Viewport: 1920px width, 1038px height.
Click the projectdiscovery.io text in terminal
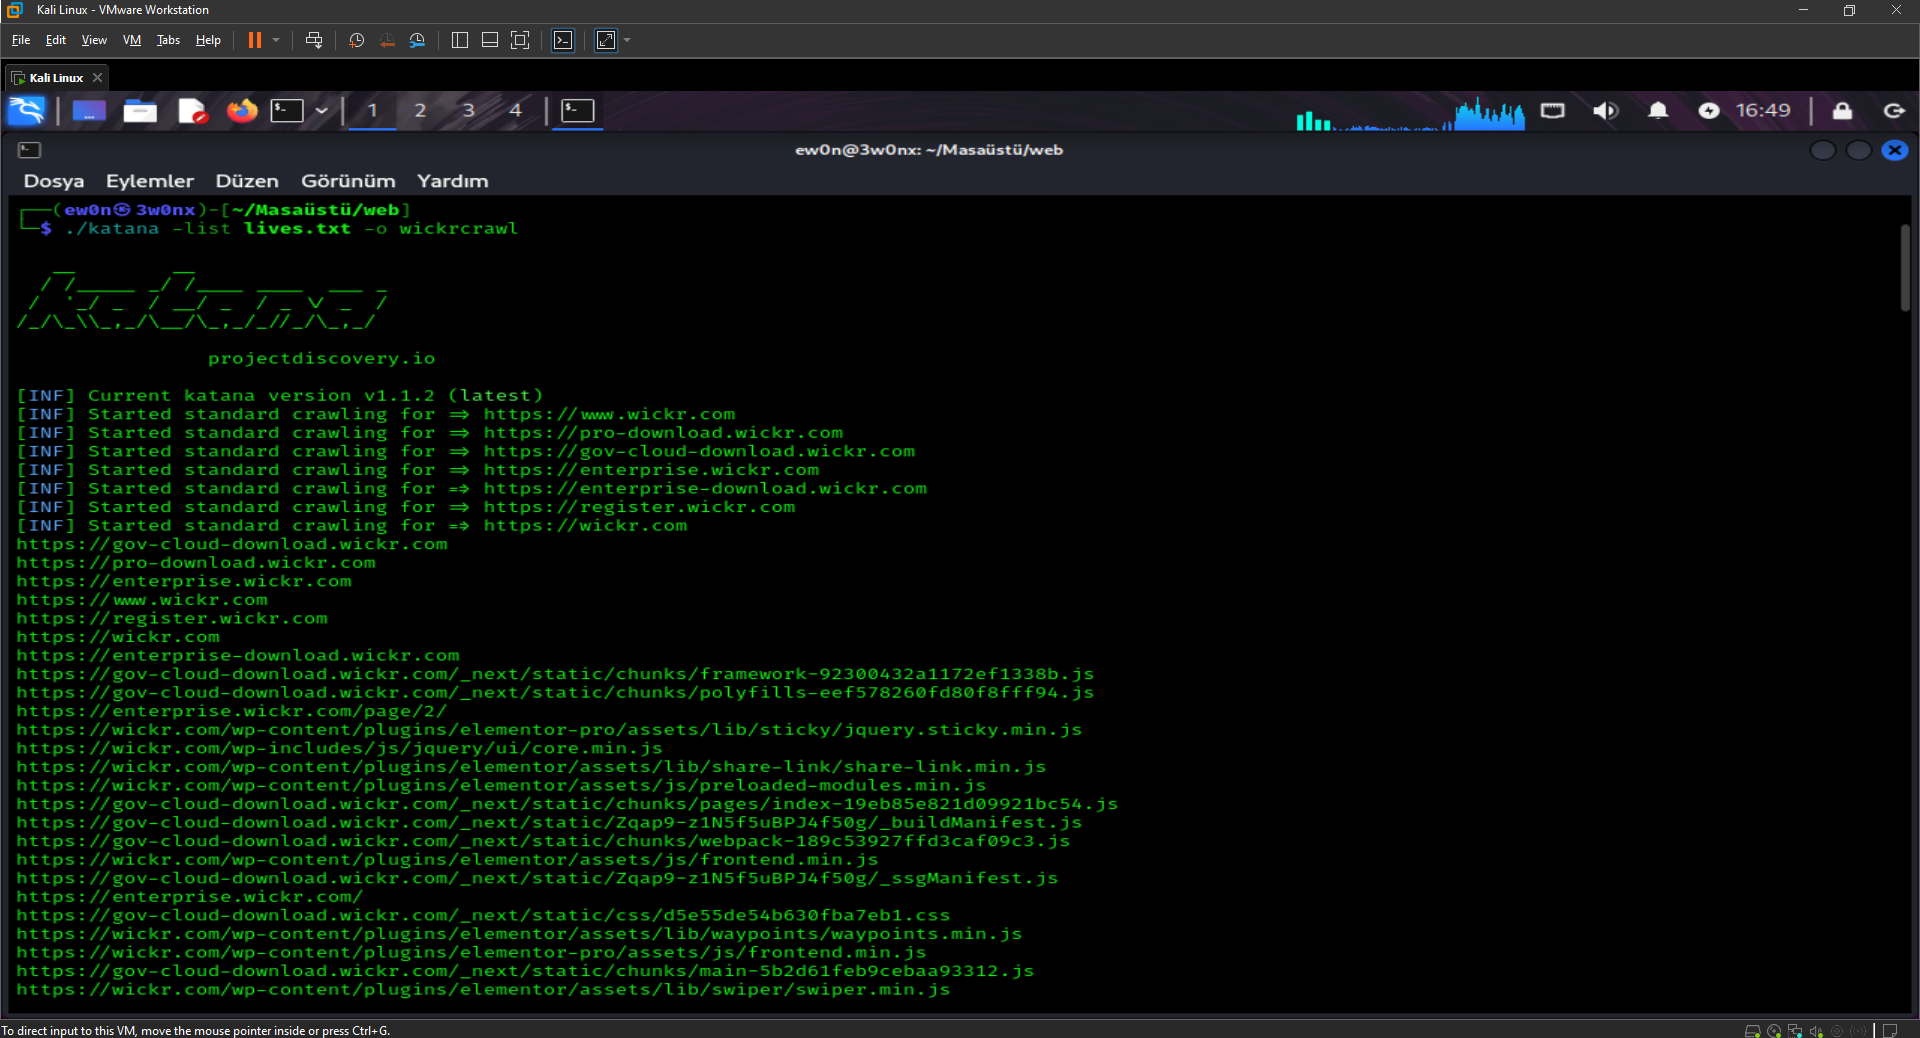click(321, 358)
